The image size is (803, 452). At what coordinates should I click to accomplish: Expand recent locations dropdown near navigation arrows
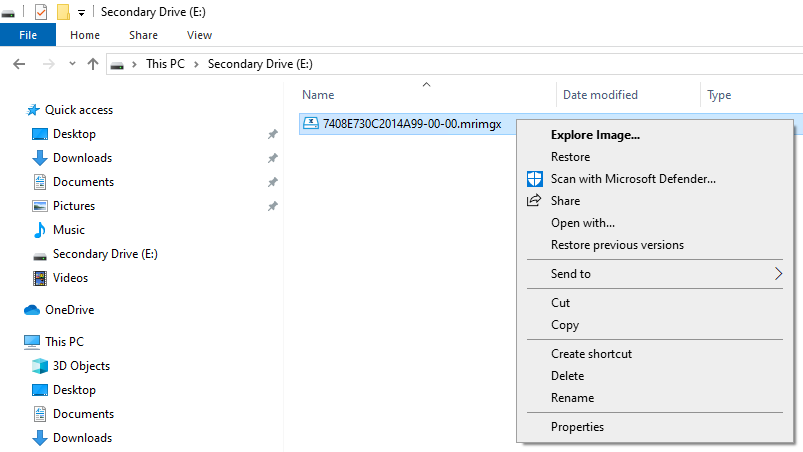click(72, 64)
